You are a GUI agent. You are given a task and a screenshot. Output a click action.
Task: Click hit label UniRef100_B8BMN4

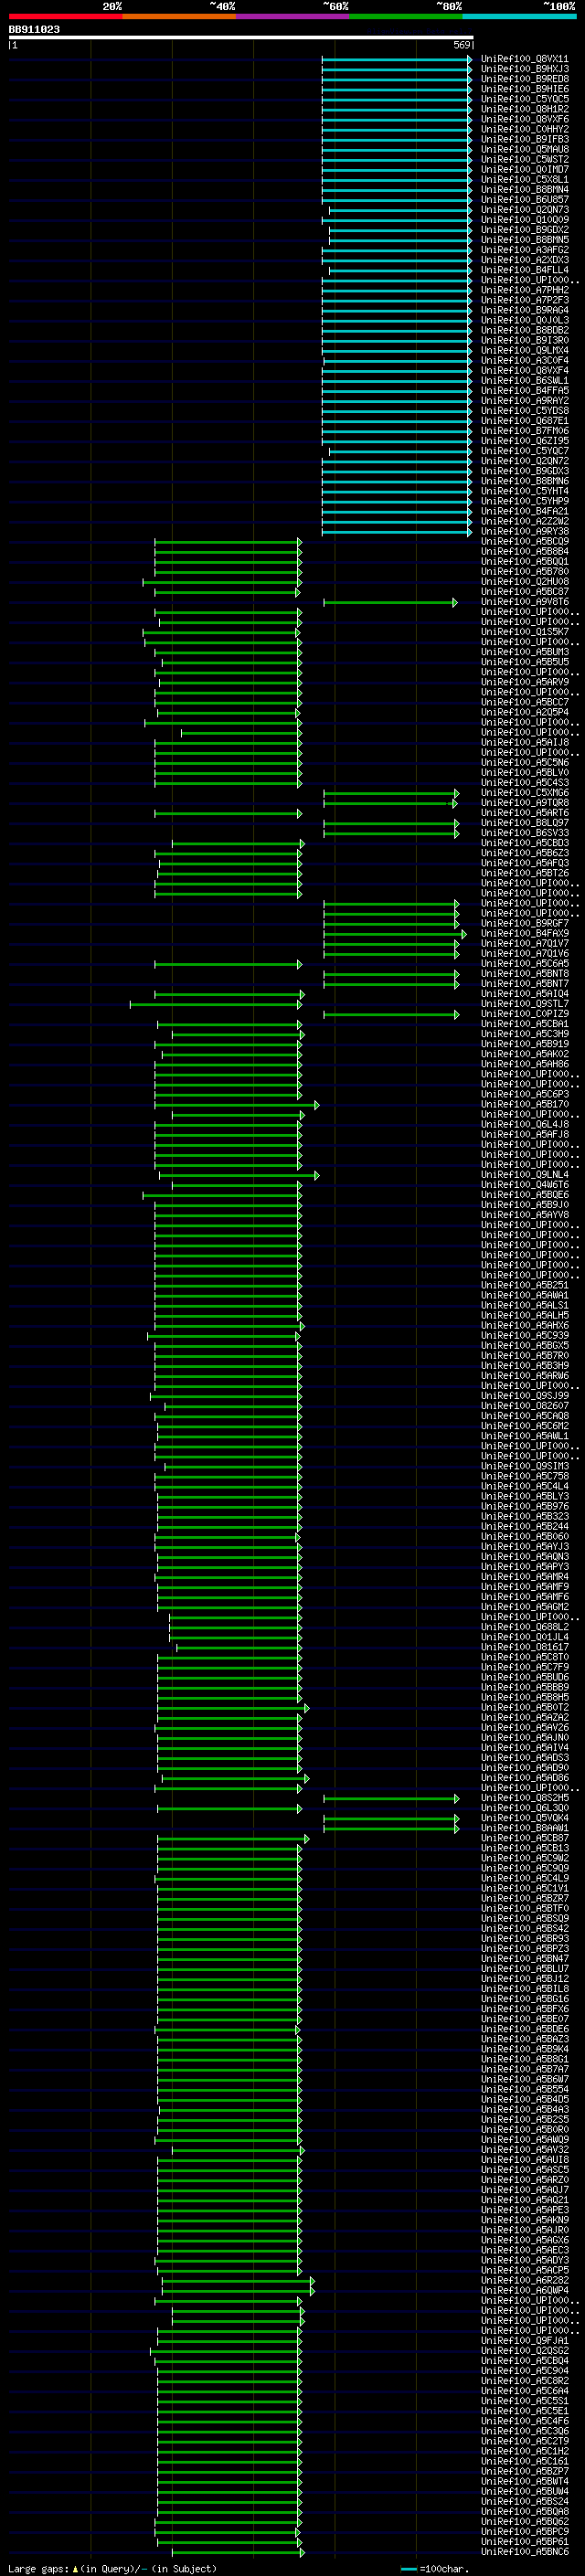(x=525, y=189)
